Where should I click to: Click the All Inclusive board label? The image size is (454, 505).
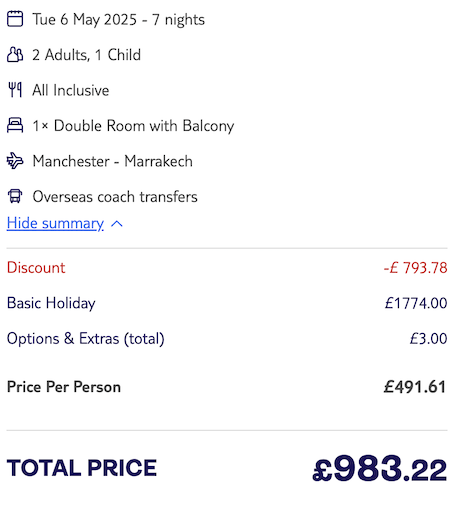coord(71,90)
